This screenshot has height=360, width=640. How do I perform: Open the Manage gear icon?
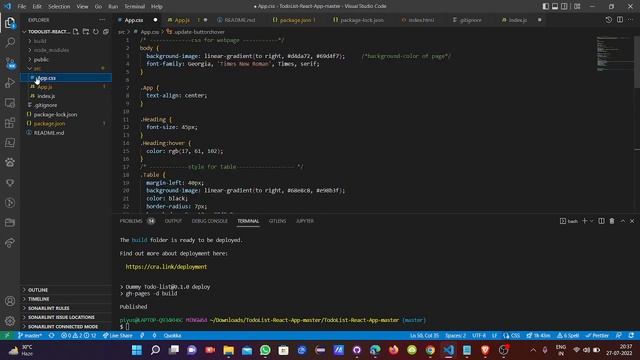point(10,321)
